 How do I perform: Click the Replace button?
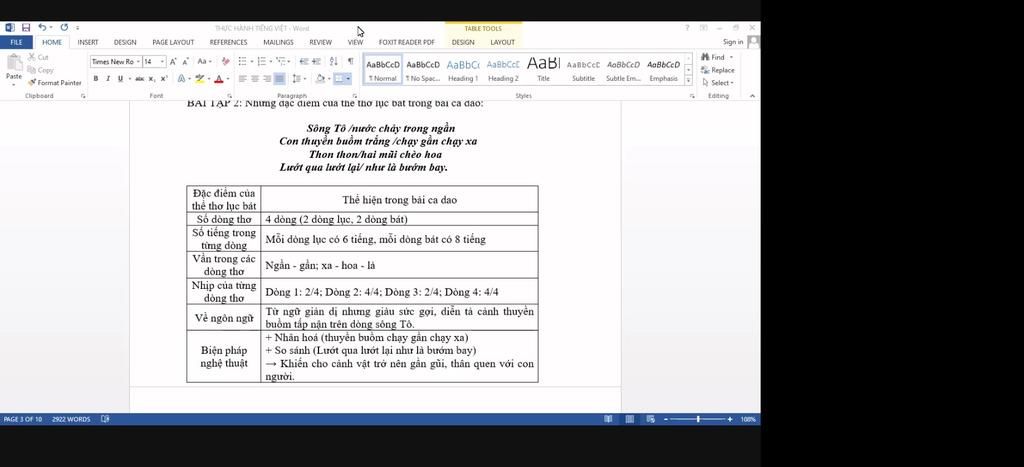point(717,71)
